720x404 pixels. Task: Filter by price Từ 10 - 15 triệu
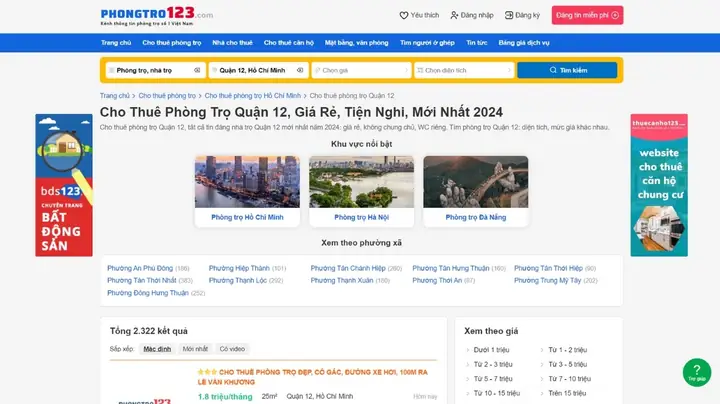click(497, 393)
